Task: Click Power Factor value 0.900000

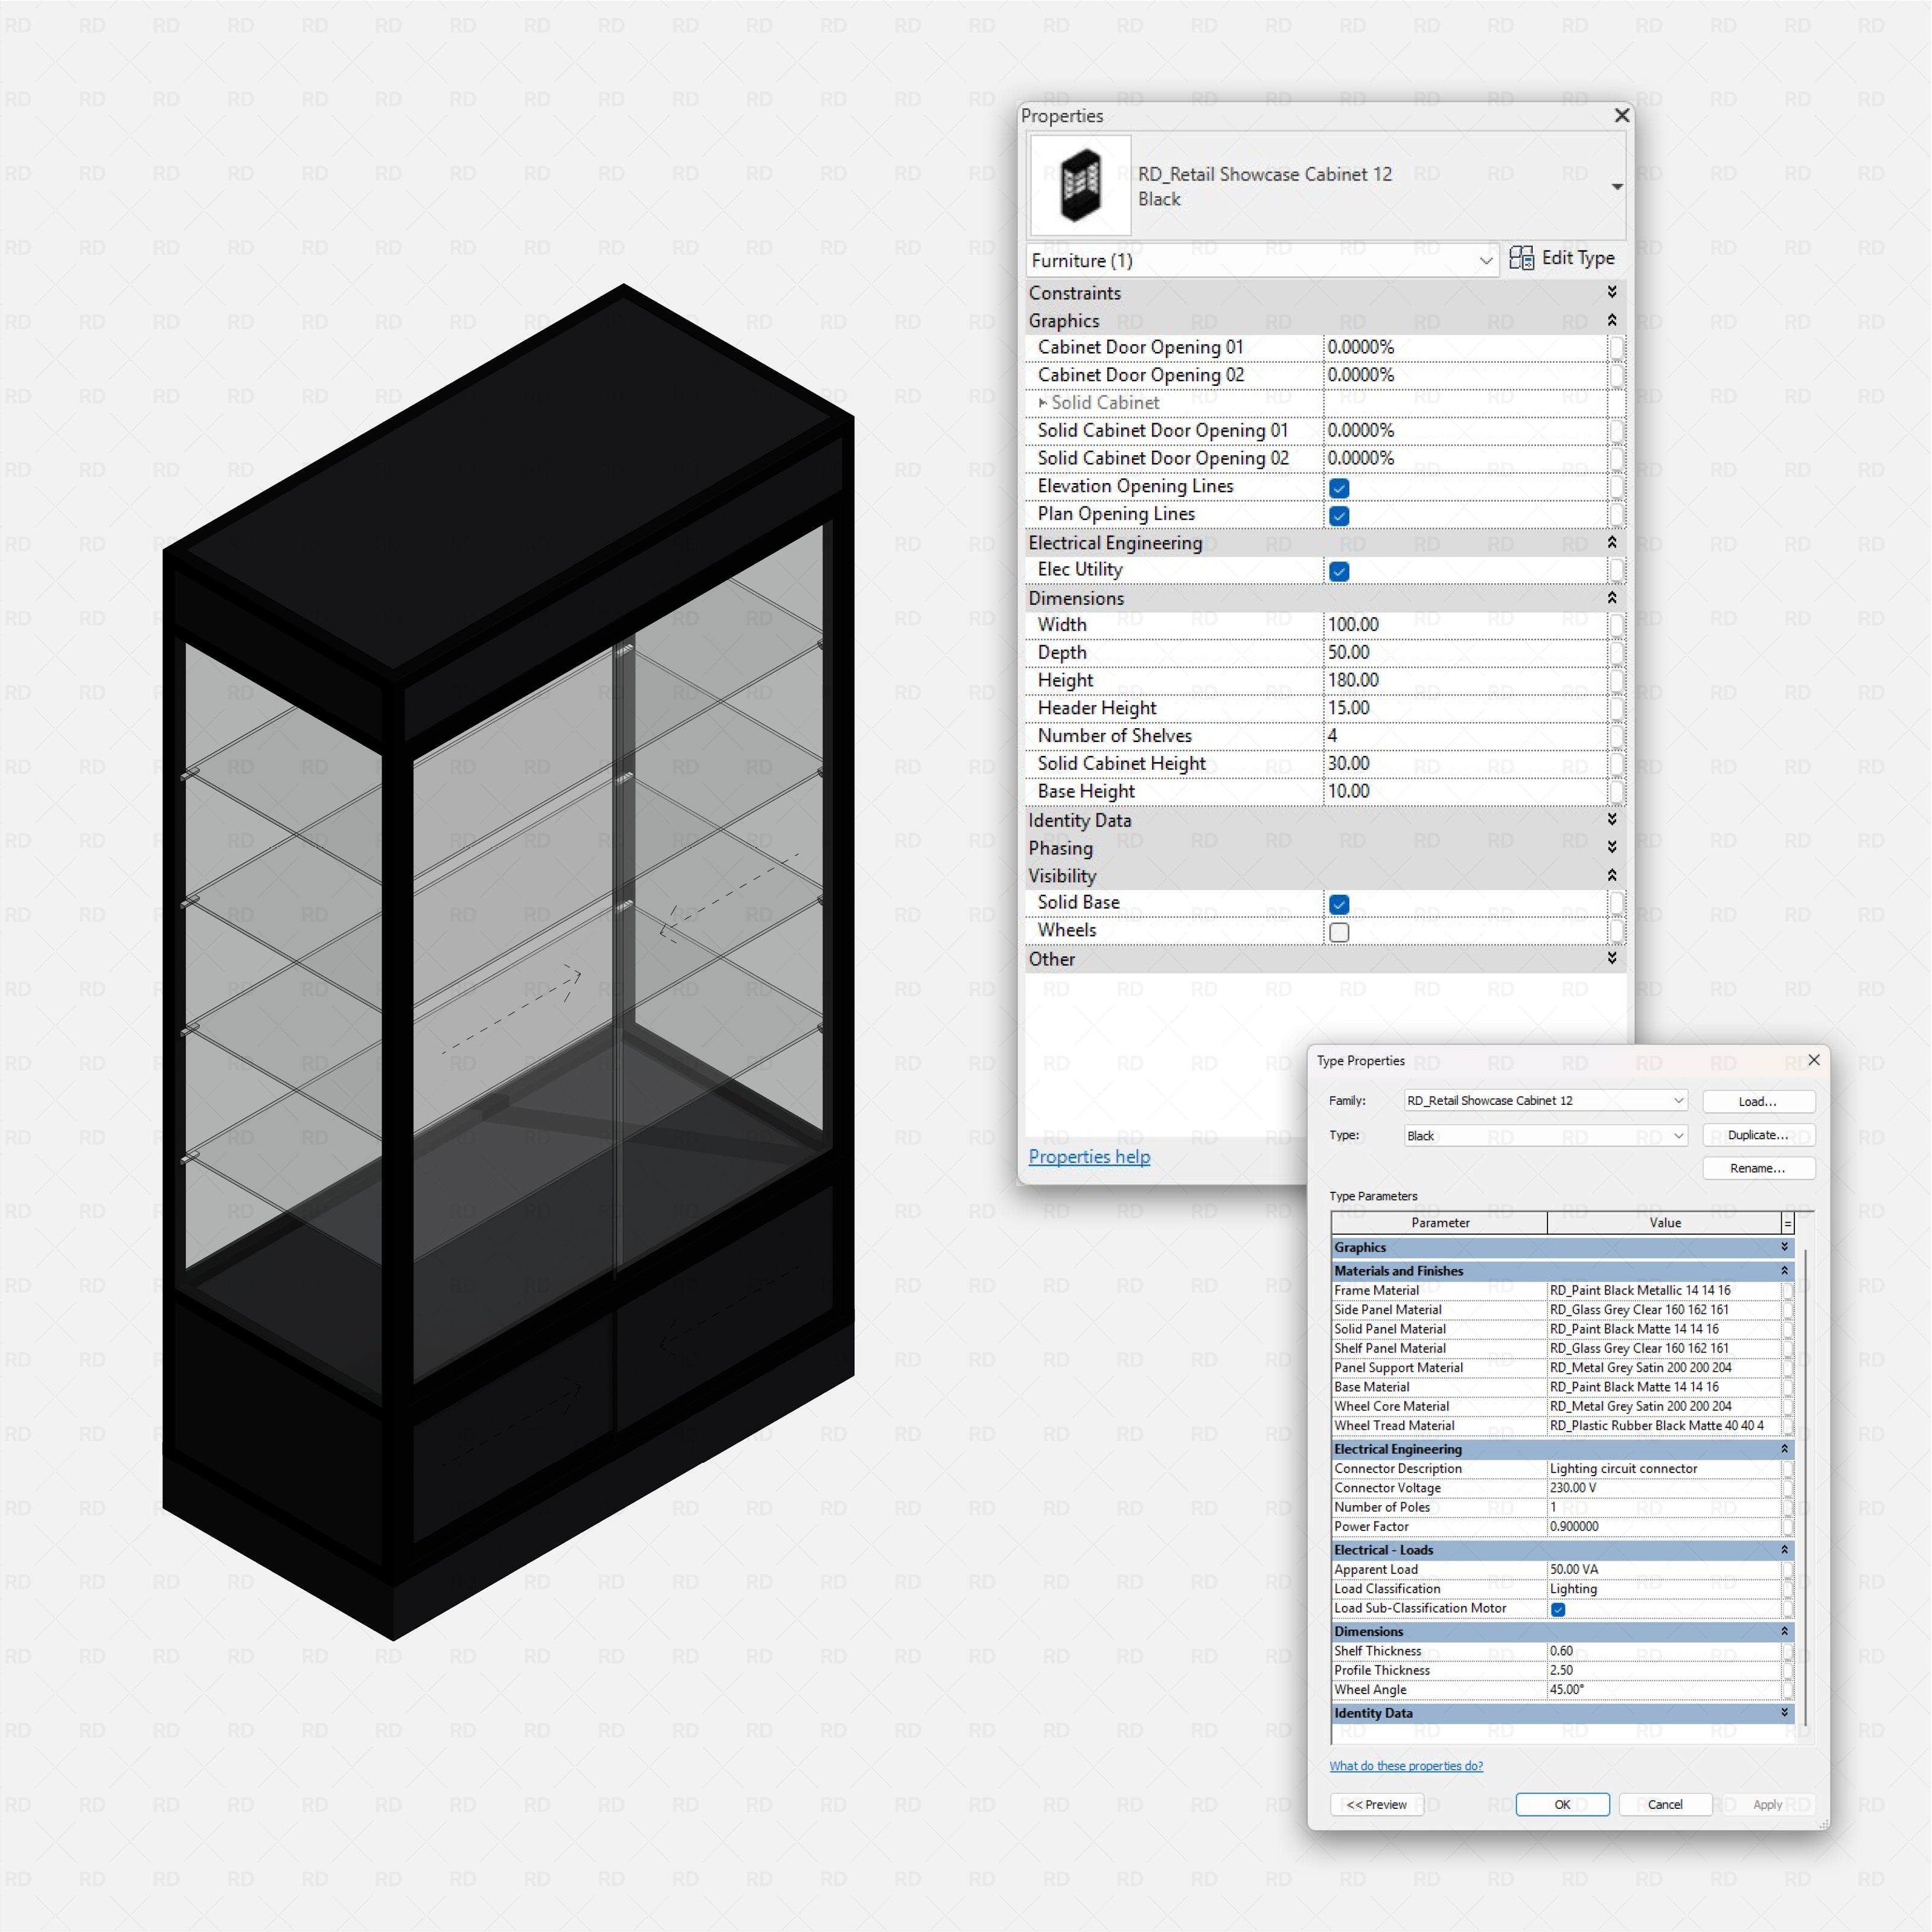Action: [x=1664, y=1526]
